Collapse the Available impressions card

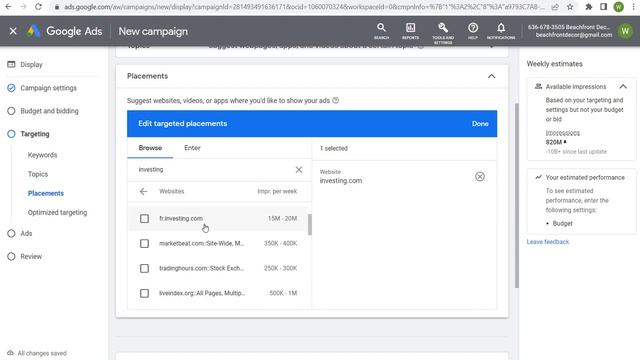623,87
